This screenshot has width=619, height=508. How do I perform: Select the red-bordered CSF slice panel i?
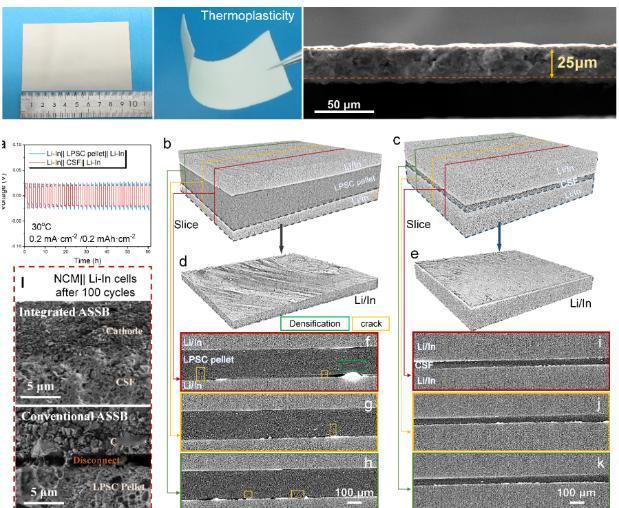511,361
